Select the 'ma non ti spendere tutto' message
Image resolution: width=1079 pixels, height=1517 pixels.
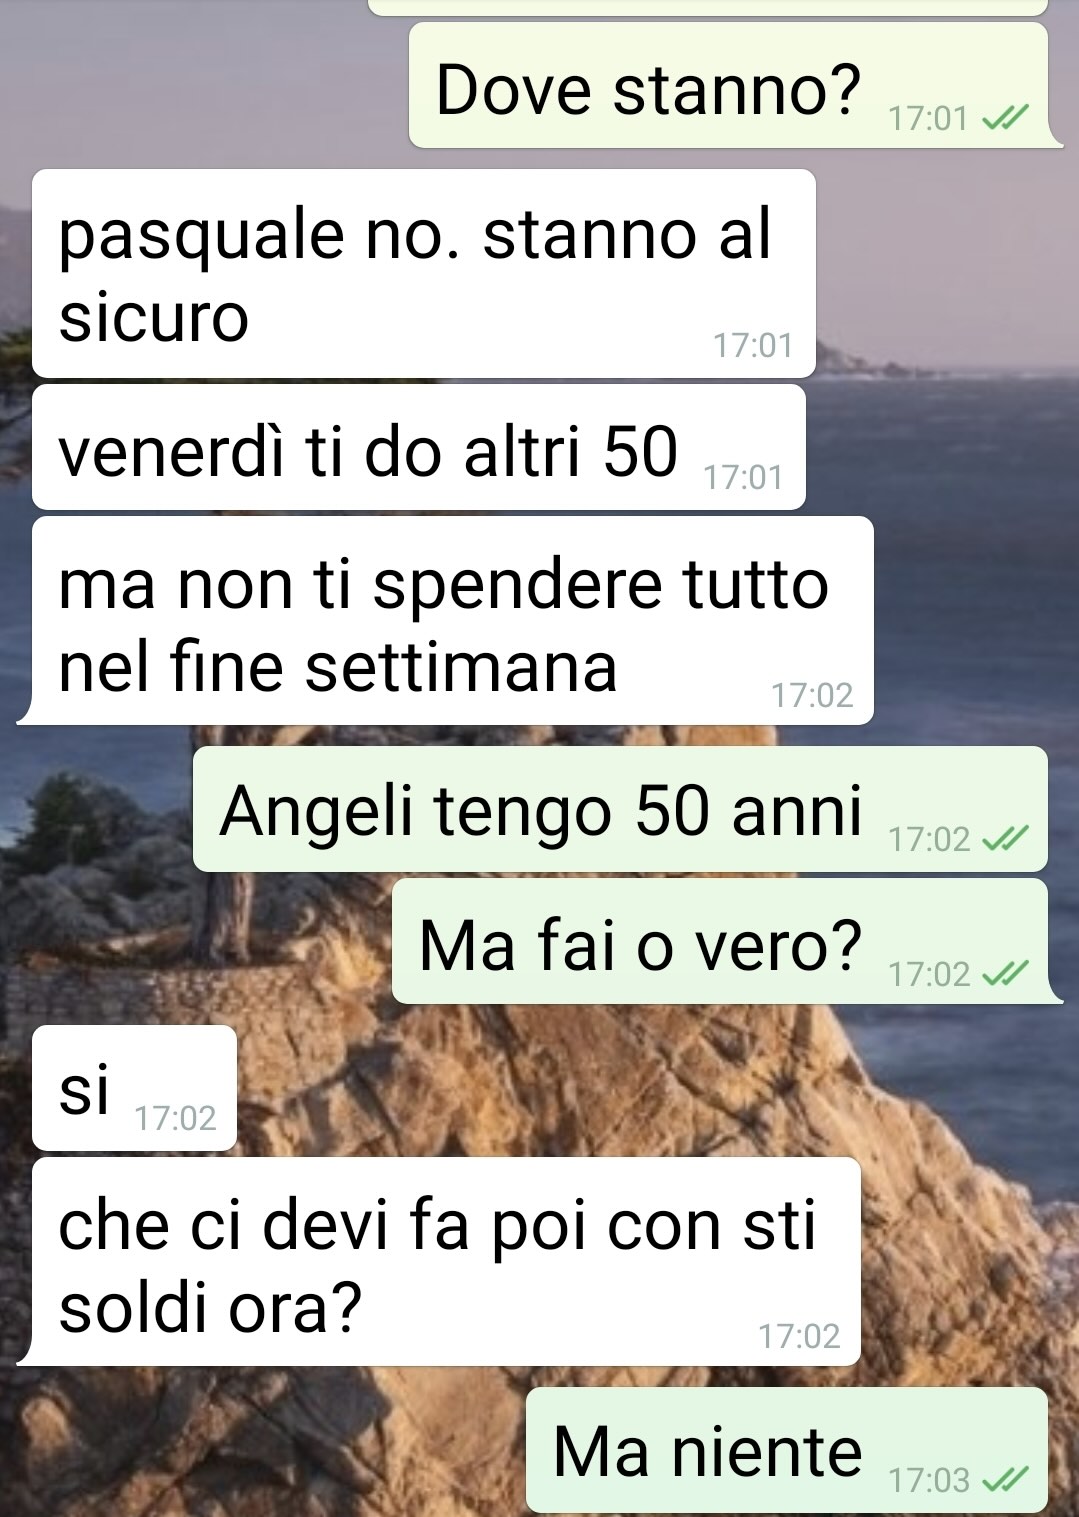(445, 621)
